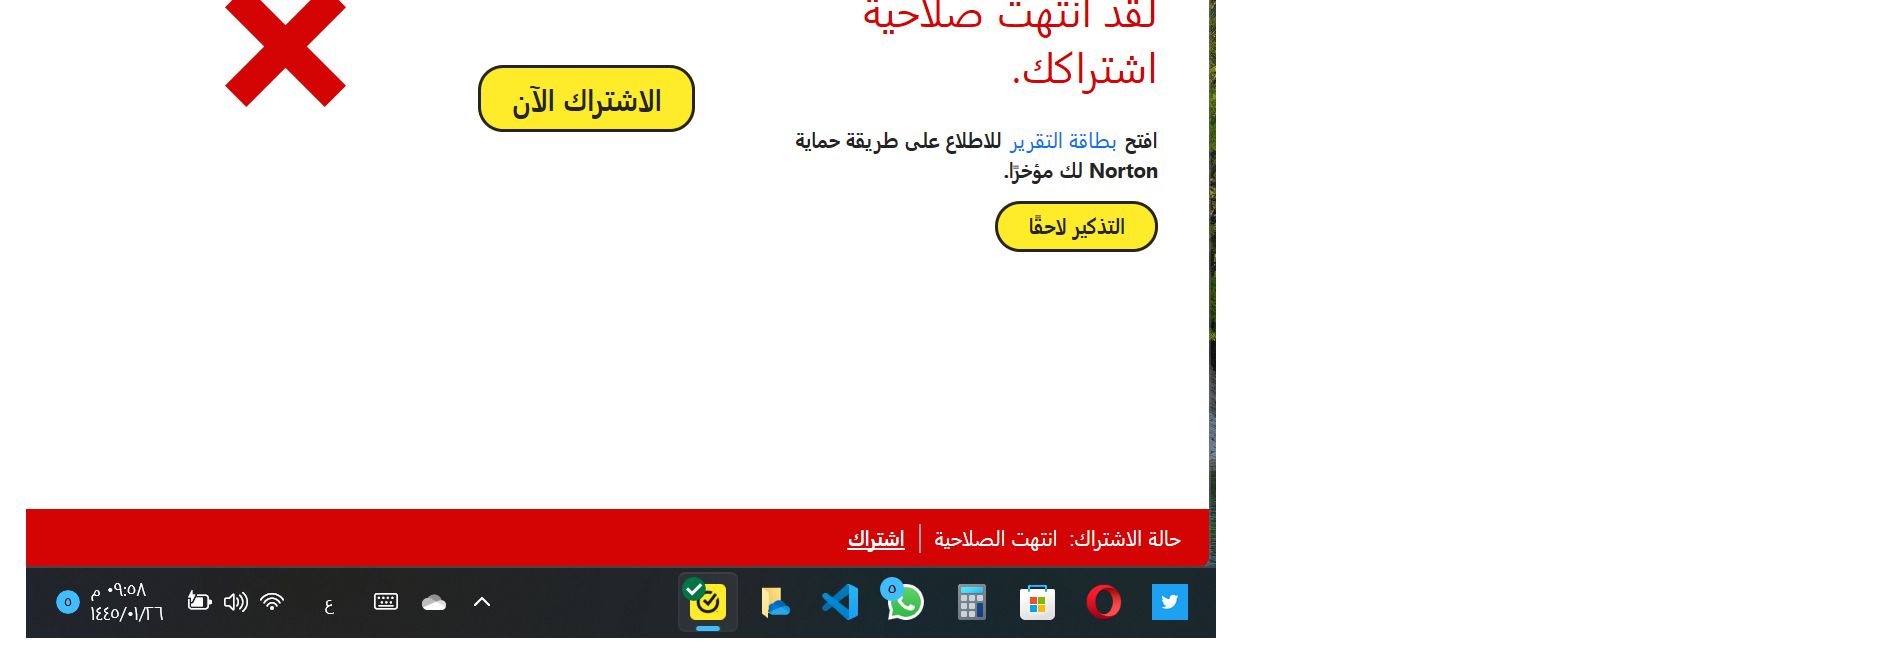Viewport: 1879px width, 650px height.
Task: Open File Explorer from the taskbar
Action: coord(775,602)
